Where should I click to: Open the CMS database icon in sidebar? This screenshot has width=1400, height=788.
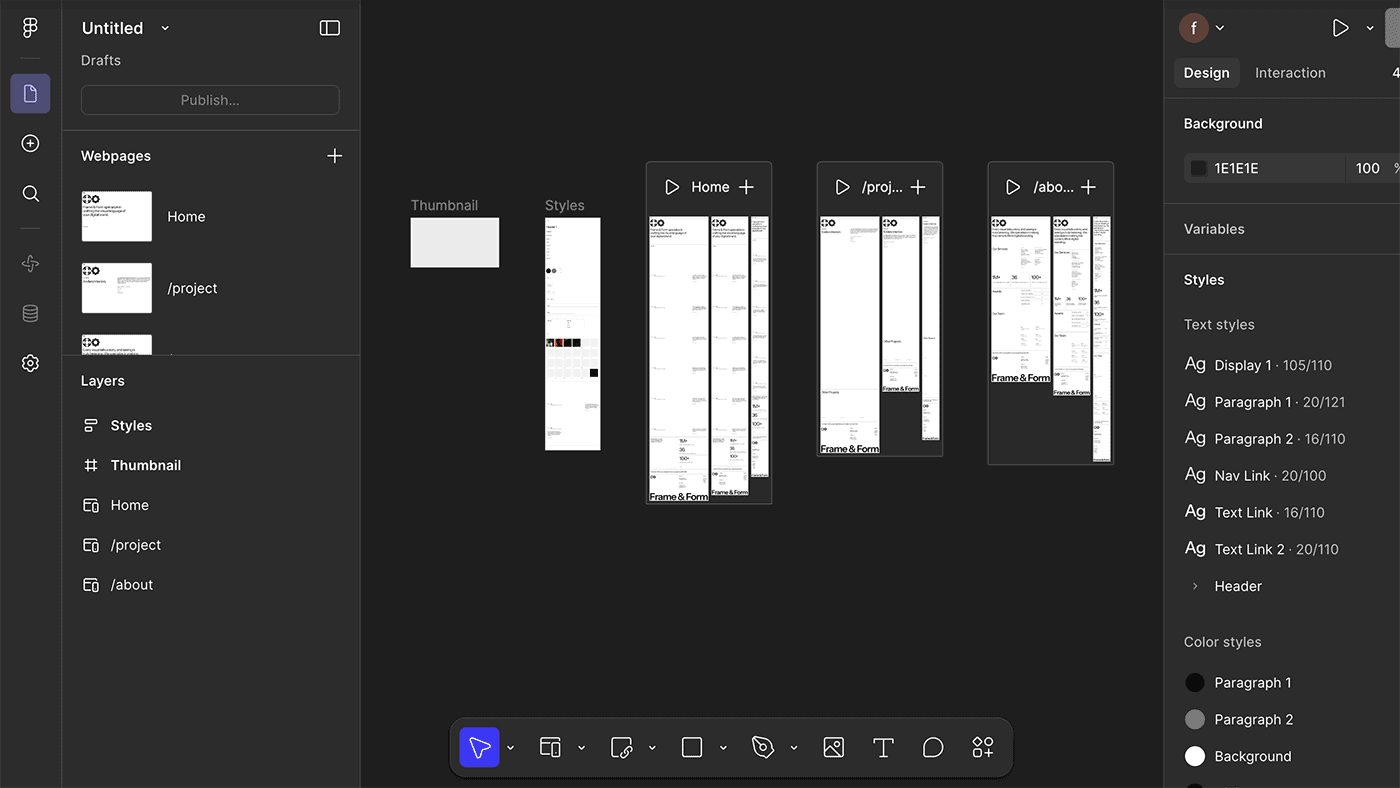point(30,313)
